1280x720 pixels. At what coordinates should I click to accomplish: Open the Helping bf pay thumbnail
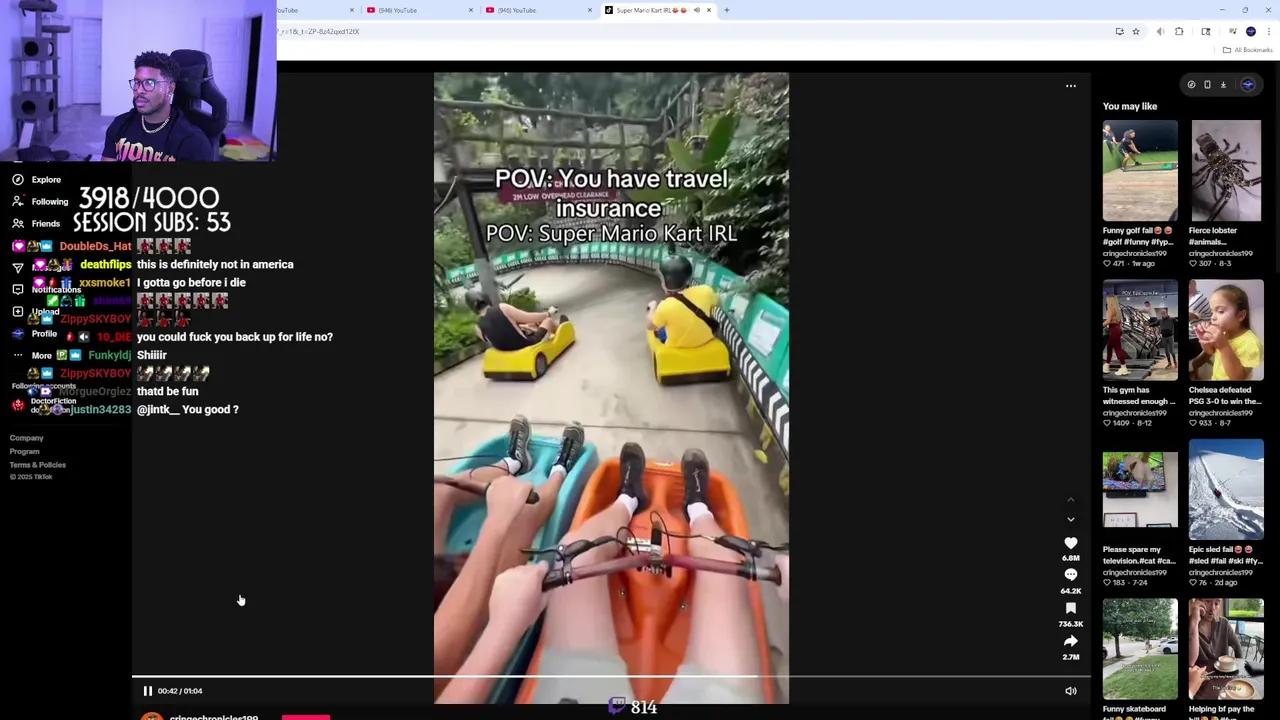(x=1226, y=649)
